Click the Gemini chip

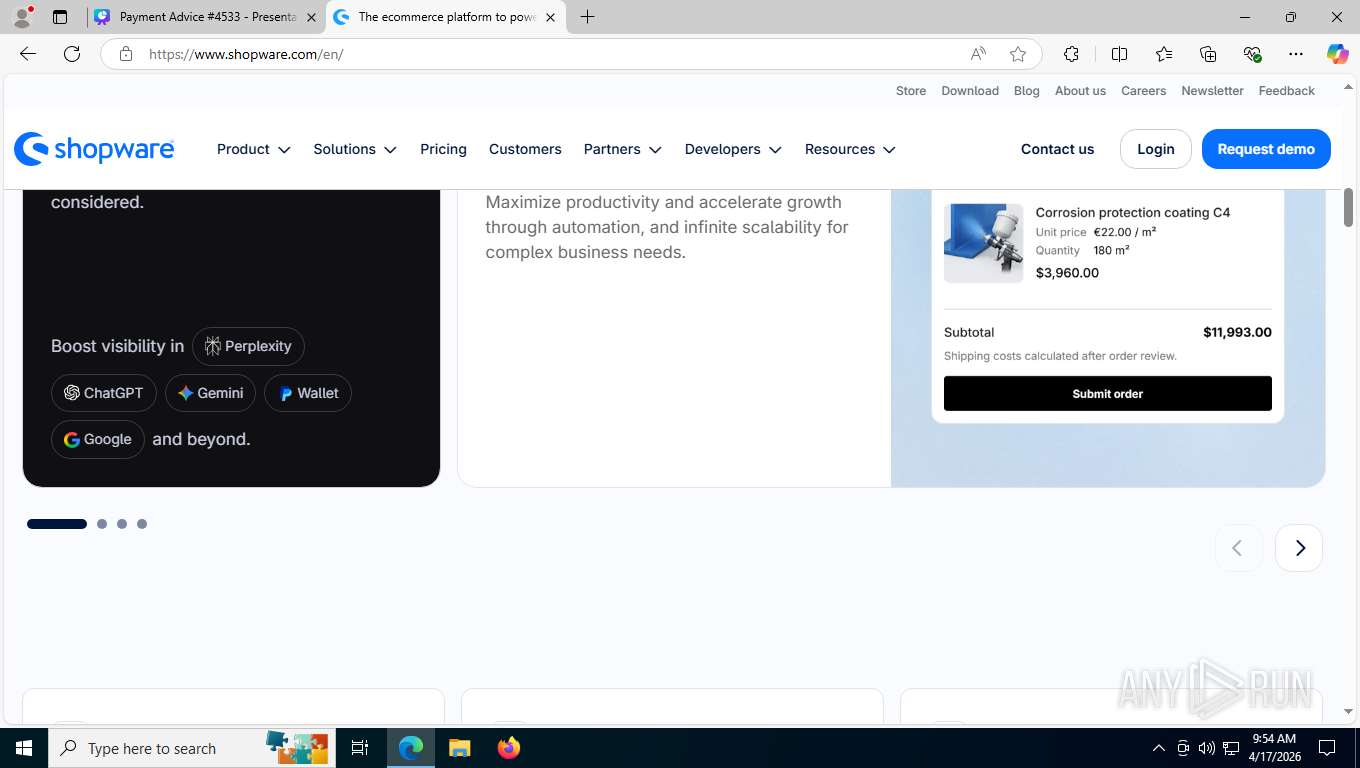coord(211,393)
